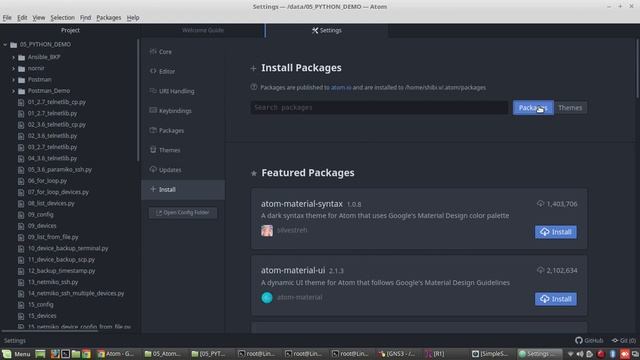The width and height of the screenshot is (640, 360).
Task: Click the silvestreh author avatar
Action: tap(267, 231)
